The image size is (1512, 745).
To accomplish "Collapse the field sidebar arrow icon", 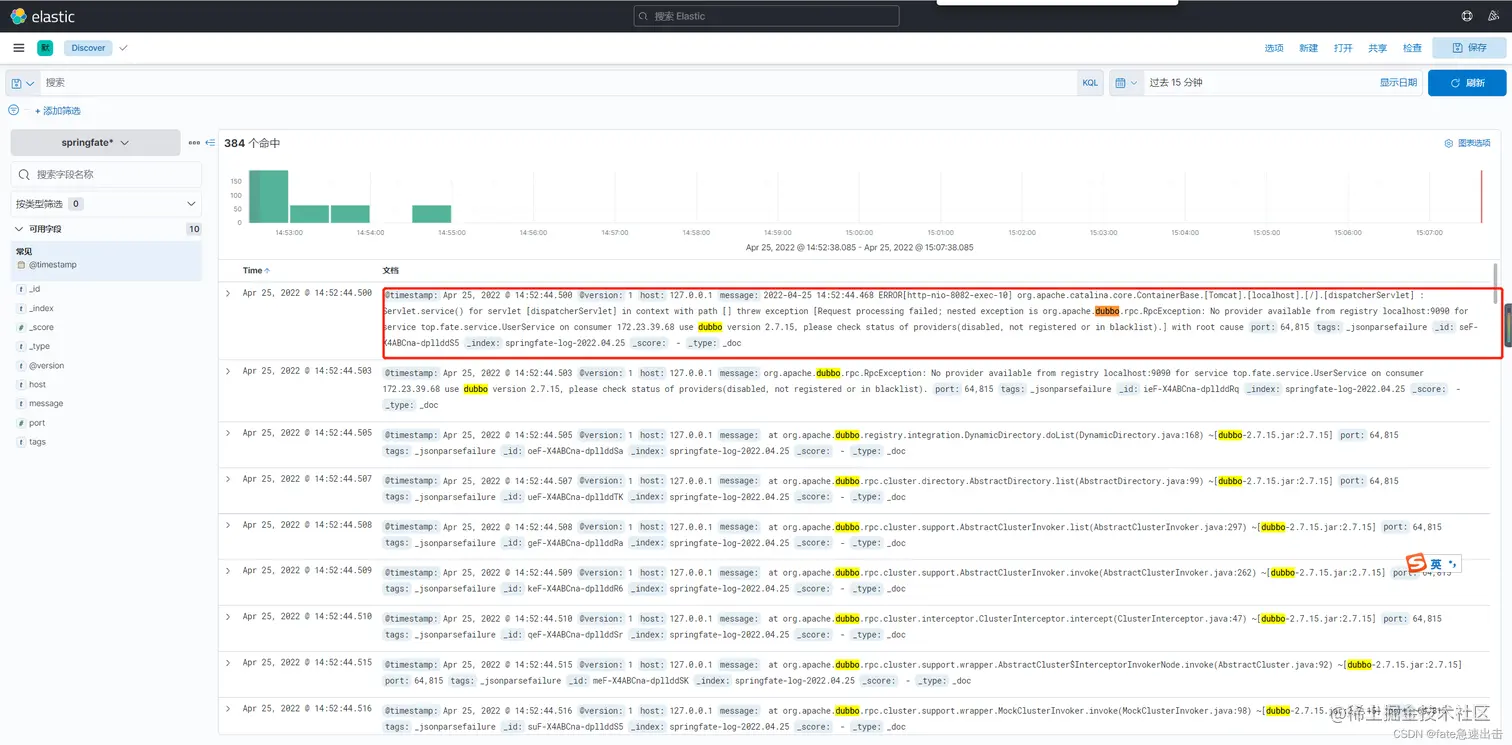I will [x=210, y=143].
